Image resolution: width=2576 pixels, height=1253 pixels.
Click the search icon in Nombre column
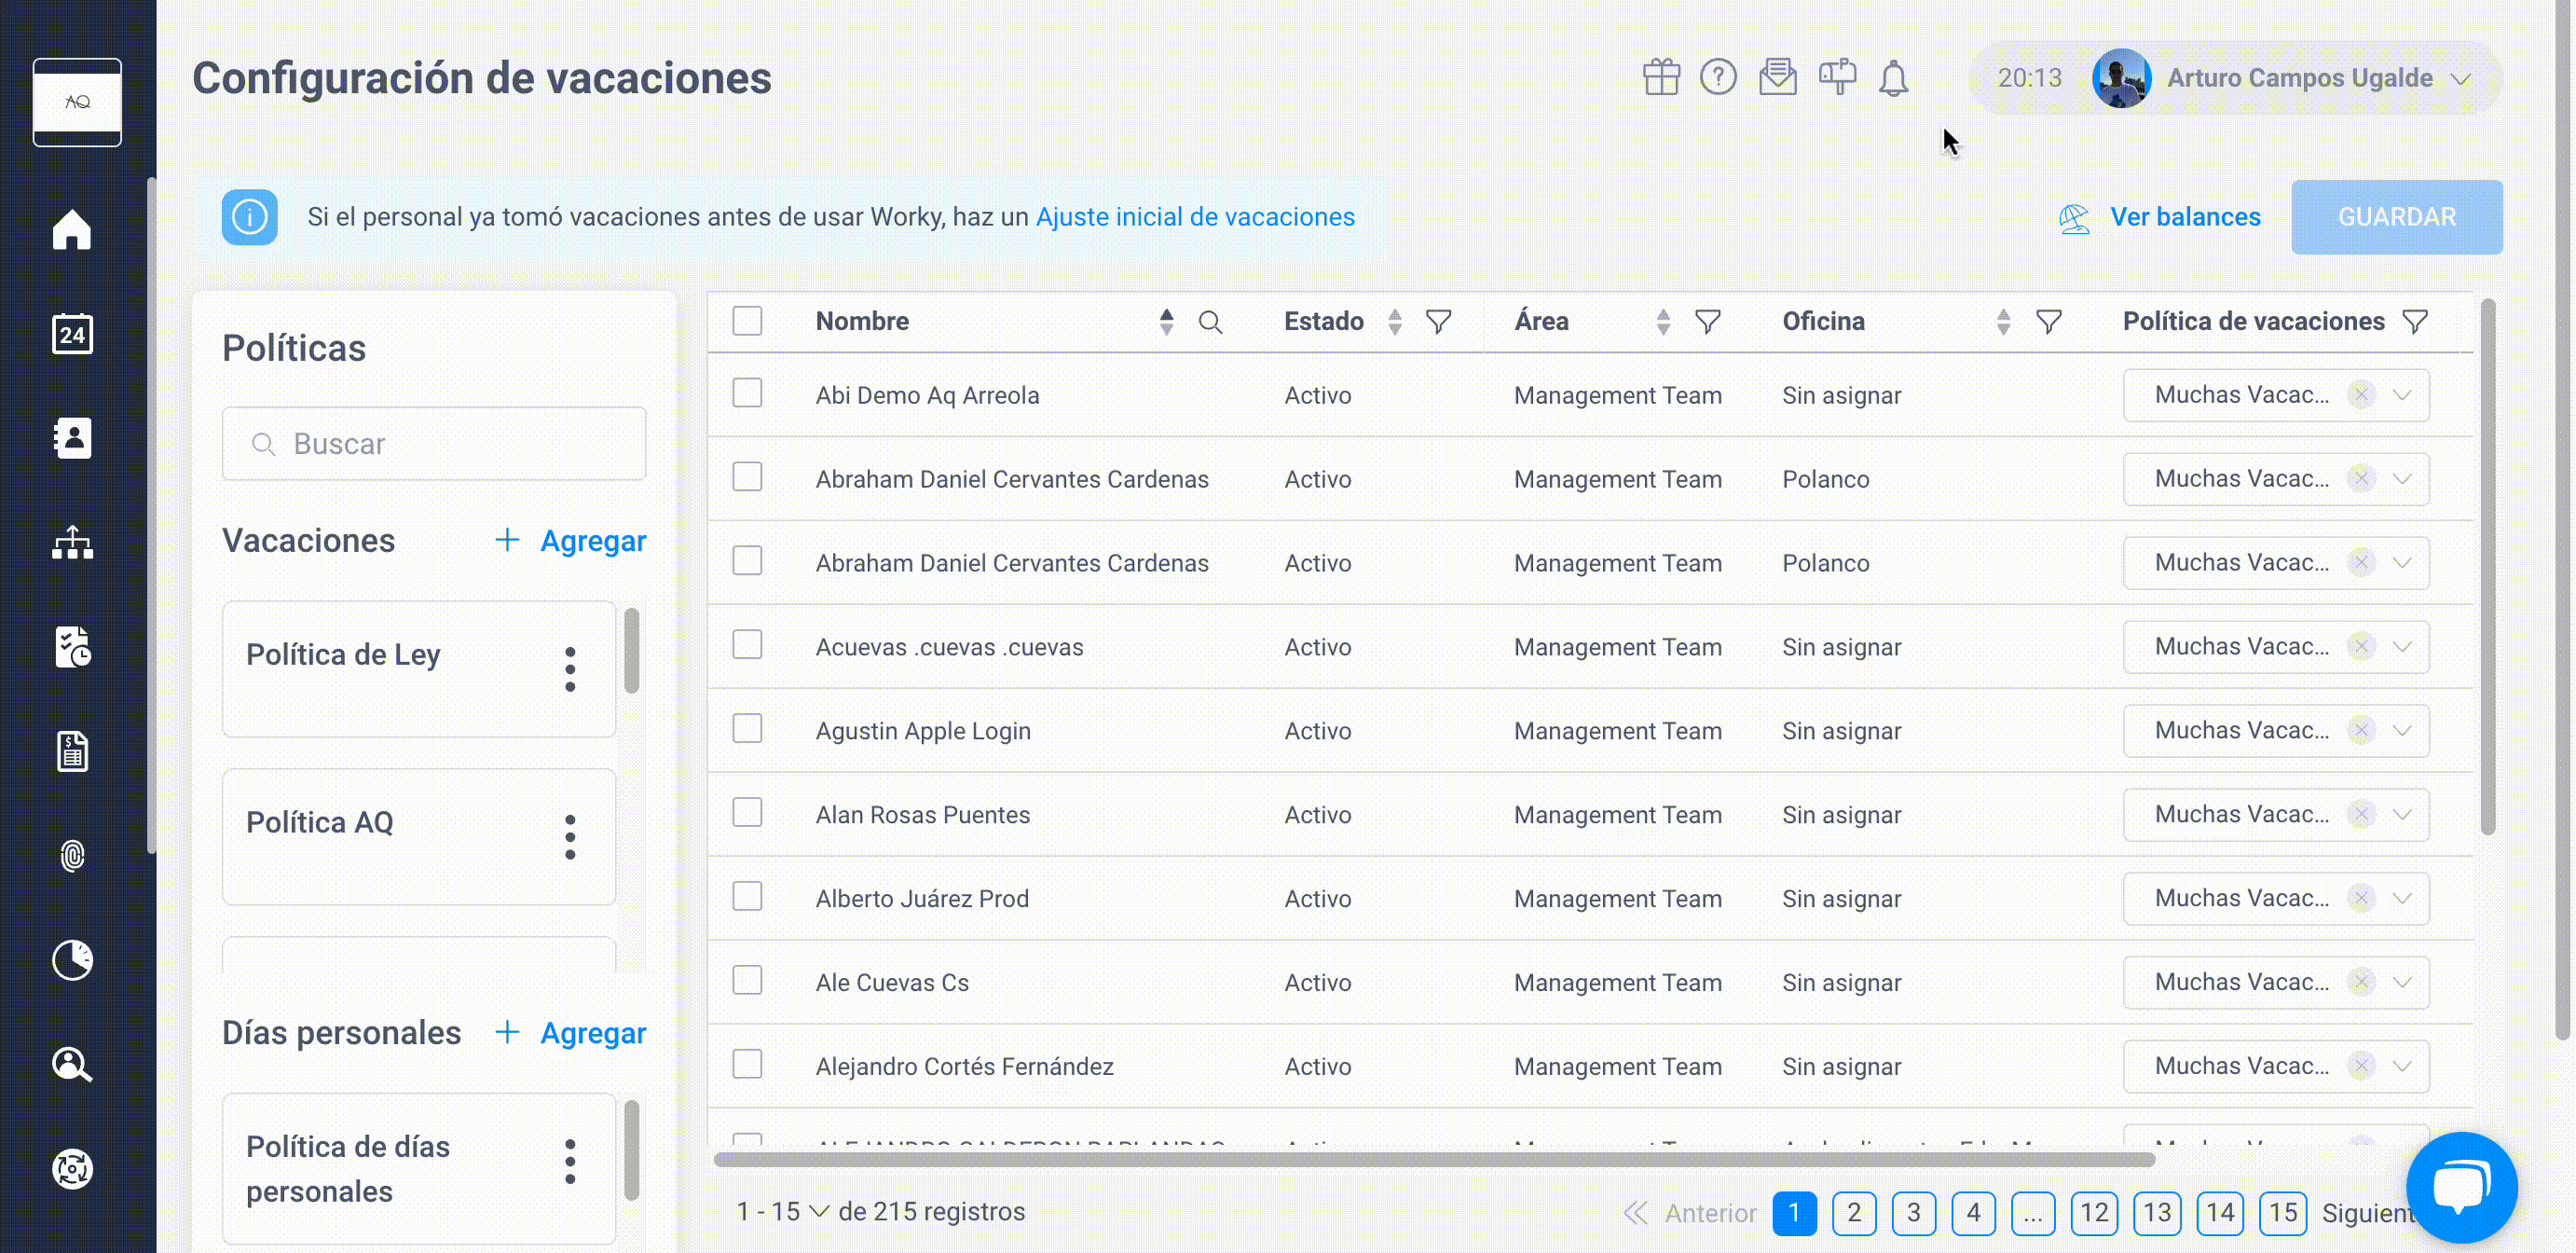pos(1210,322)
